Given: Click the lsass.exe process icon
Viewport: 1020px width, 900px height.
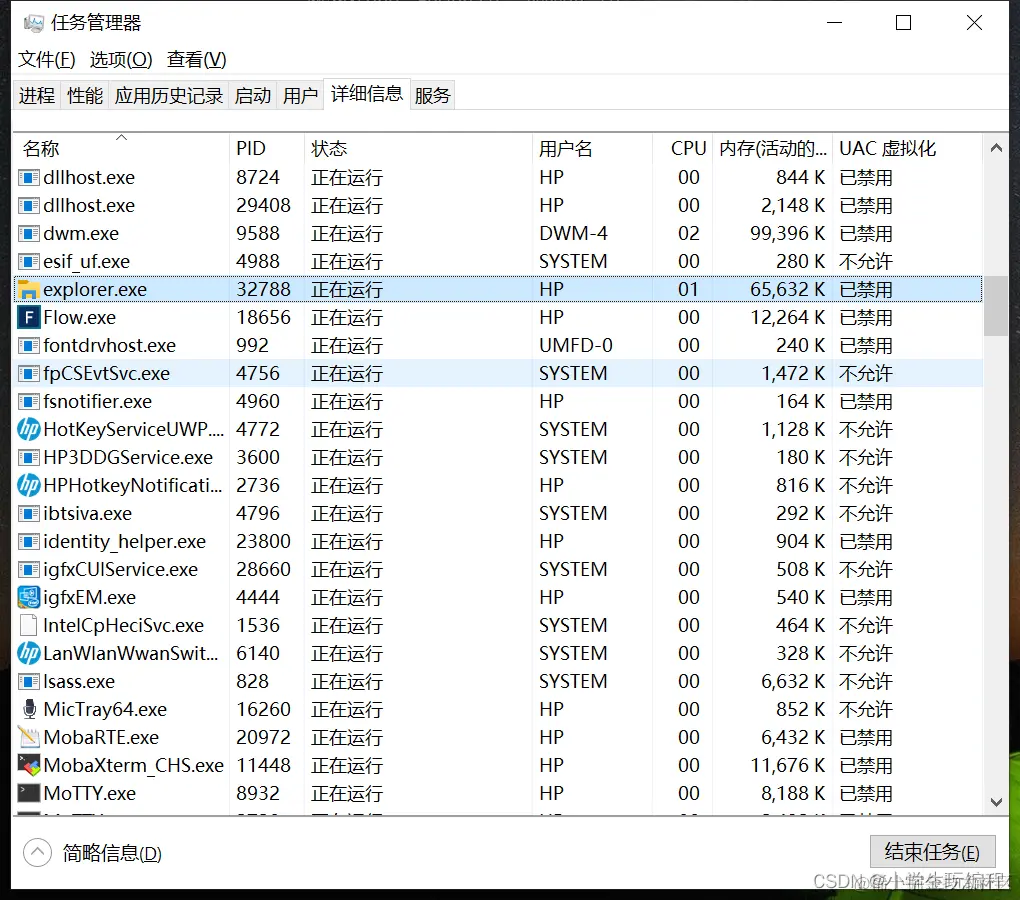Looking at the screenshot, I should tap(28, 681).
